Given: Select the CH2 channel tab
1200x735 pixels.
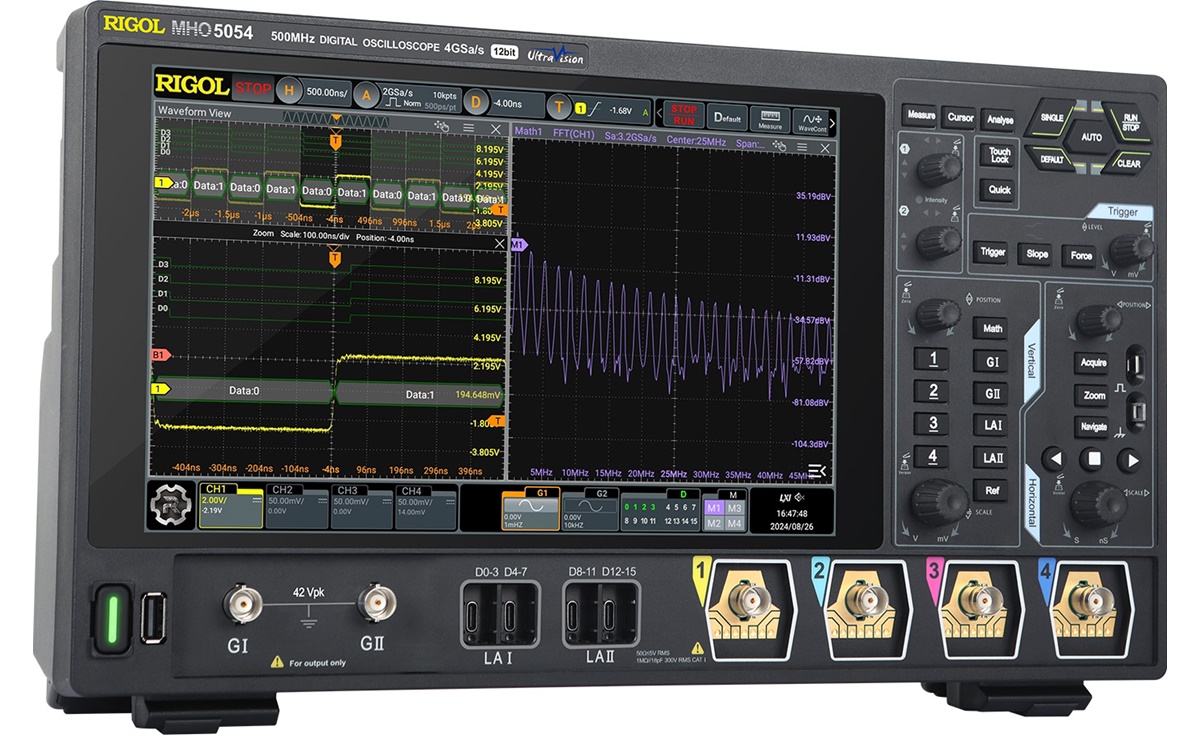Looking at the screenshot, I should click(295, 506).
